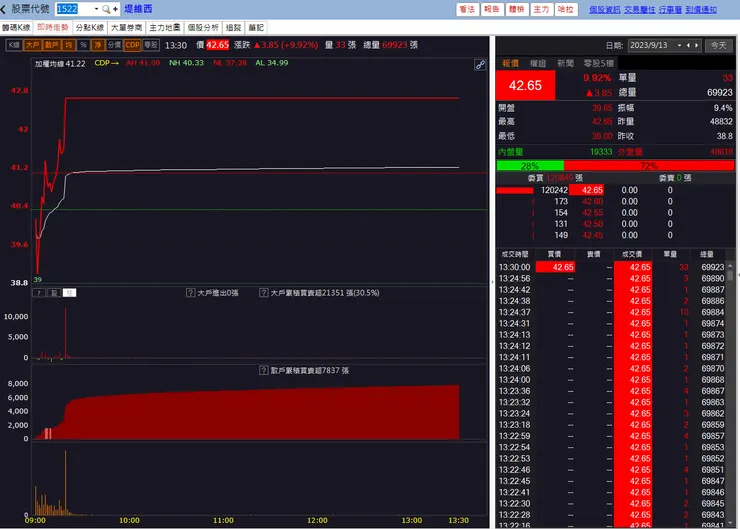The width and height of the screenshot is (740, 529).
Task: Click the stock name 堤維西
Action: click(x=138, y=9)
